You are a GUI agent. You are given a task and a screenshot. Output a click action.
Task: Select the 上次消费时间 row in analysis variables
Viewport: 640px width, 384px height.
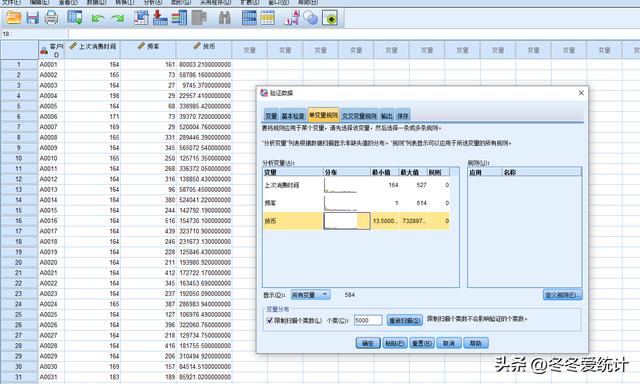point(356,185)
